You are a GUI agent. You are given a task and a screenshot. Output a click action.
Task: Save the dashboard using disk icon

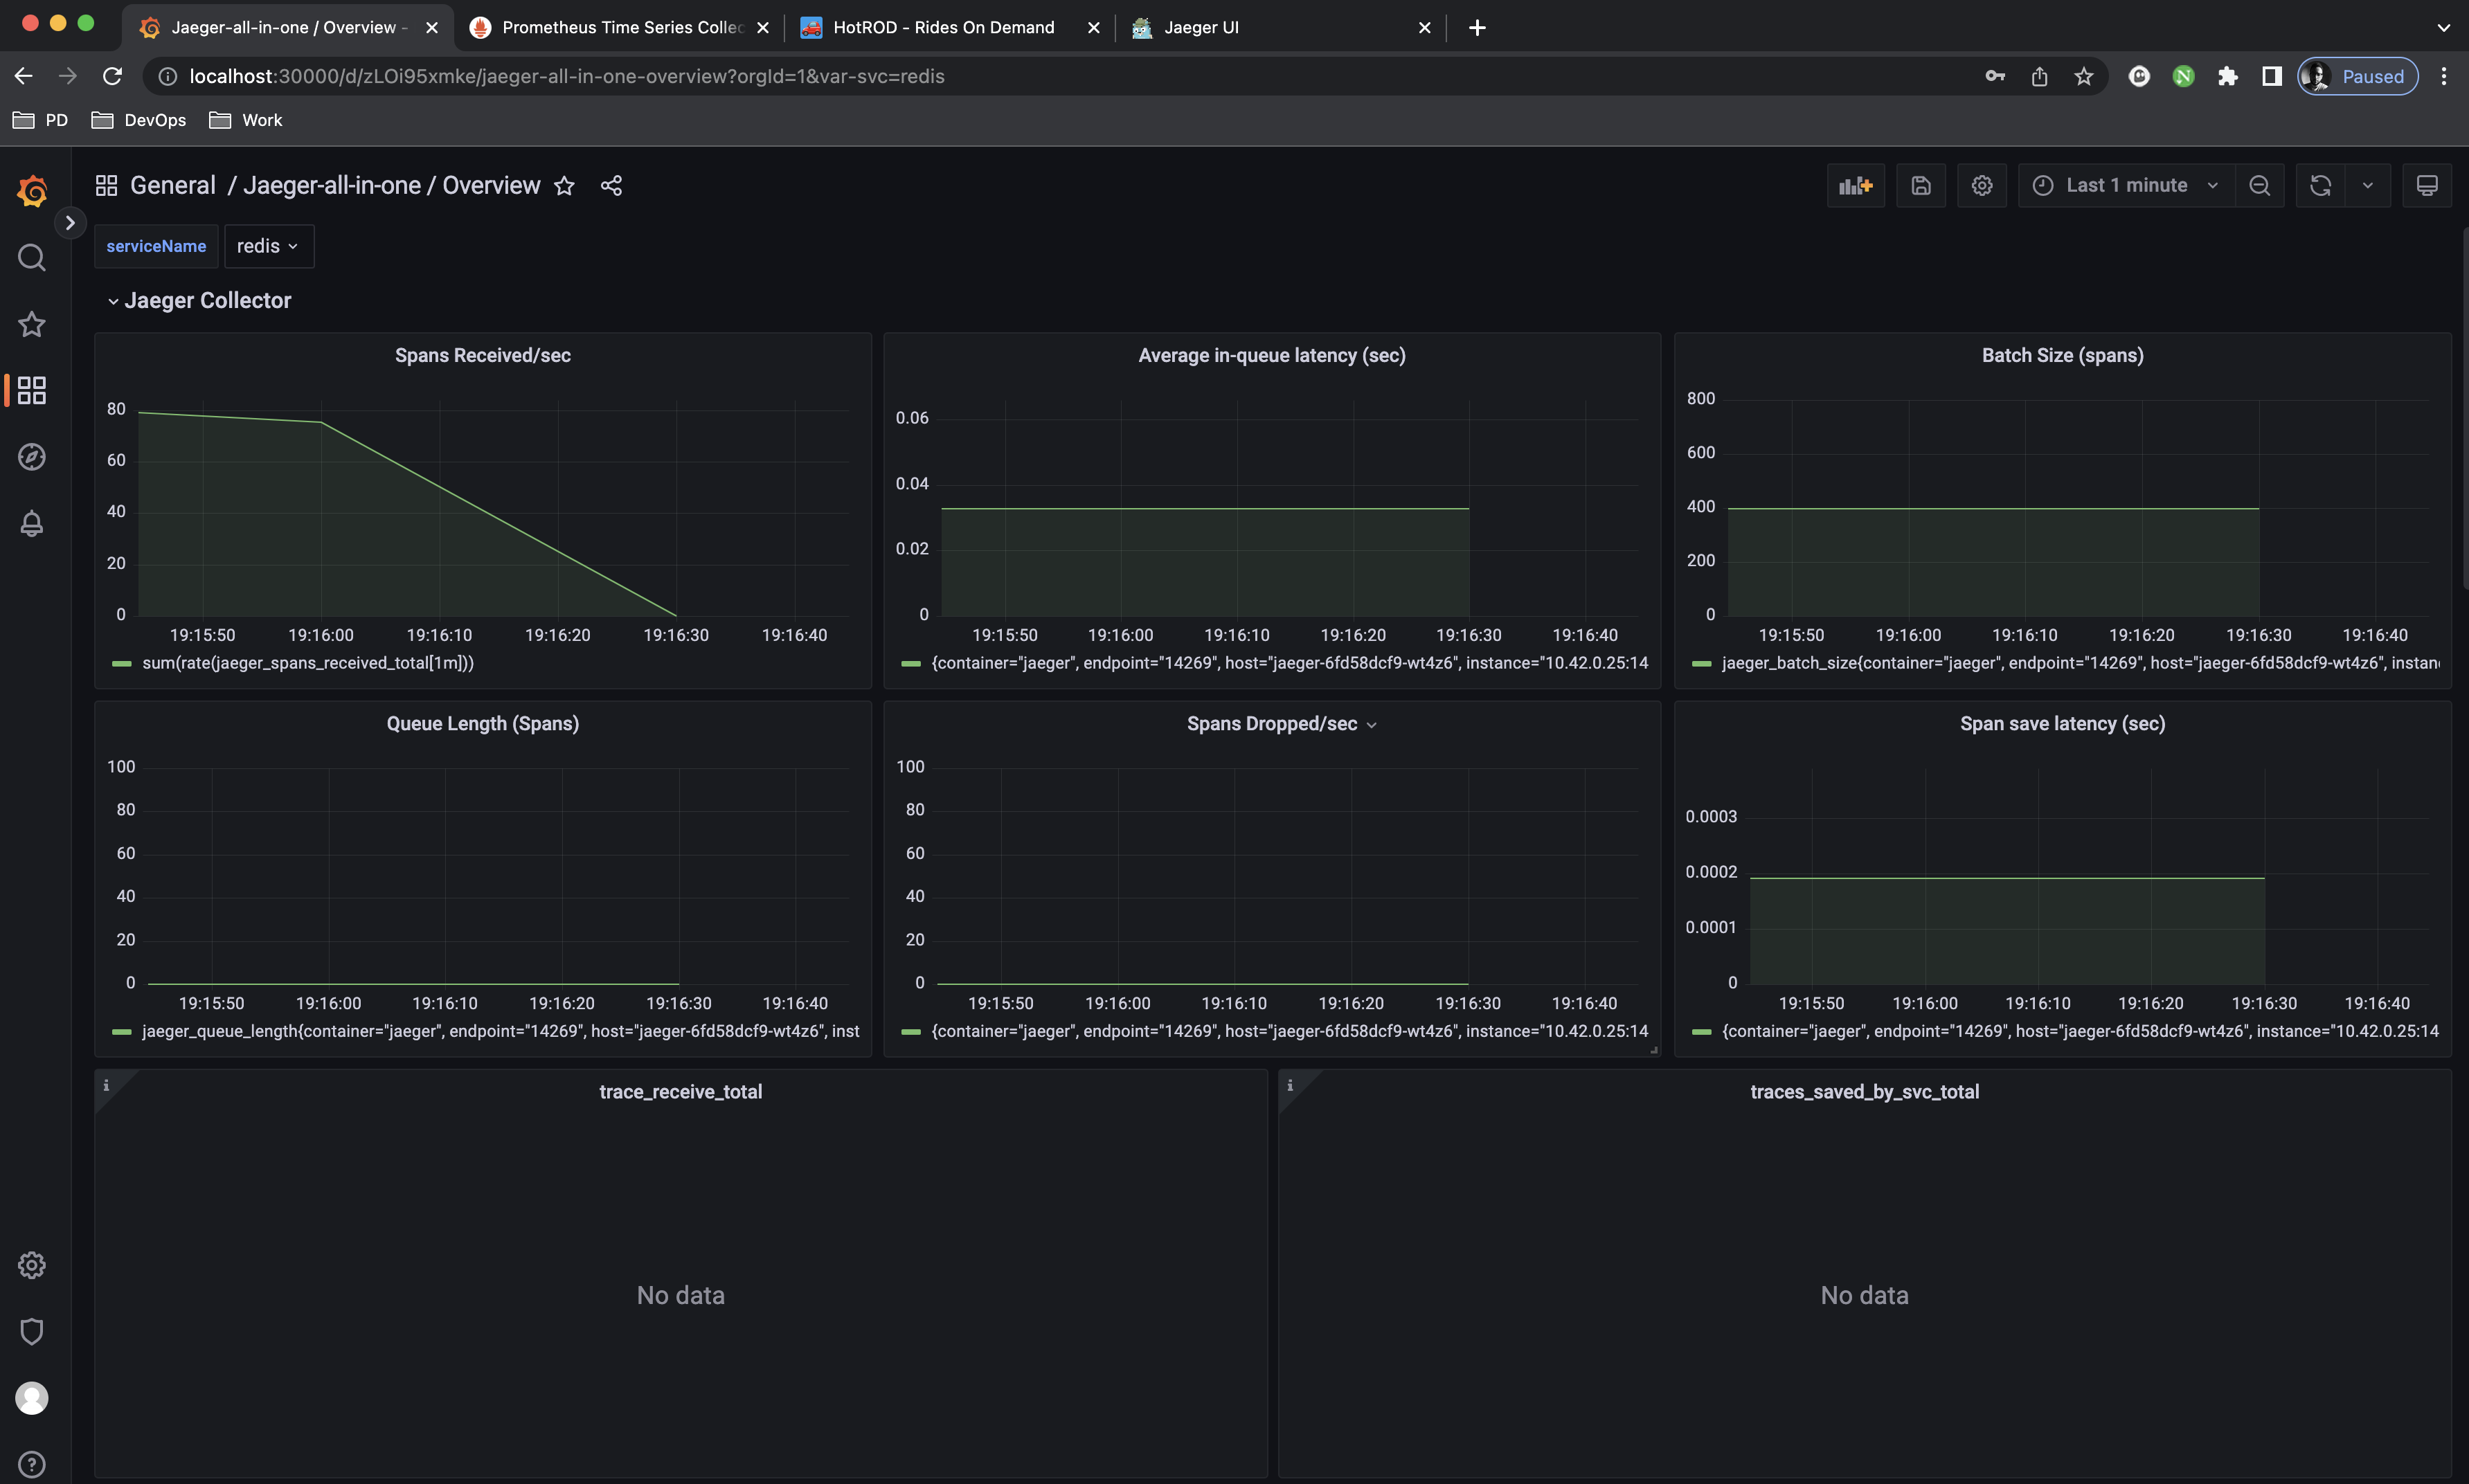pyautogui.click(x=1920, y=186)
